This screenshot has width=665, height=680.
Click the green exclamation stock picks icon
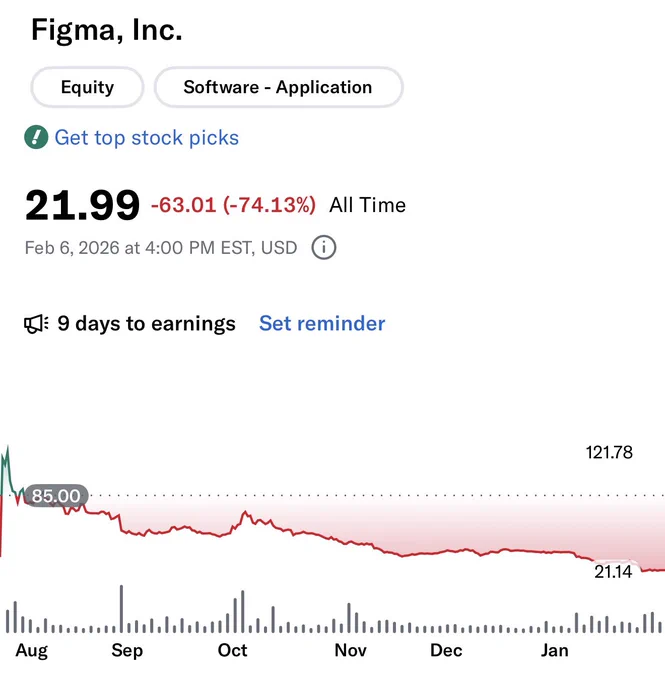[36, 137]
